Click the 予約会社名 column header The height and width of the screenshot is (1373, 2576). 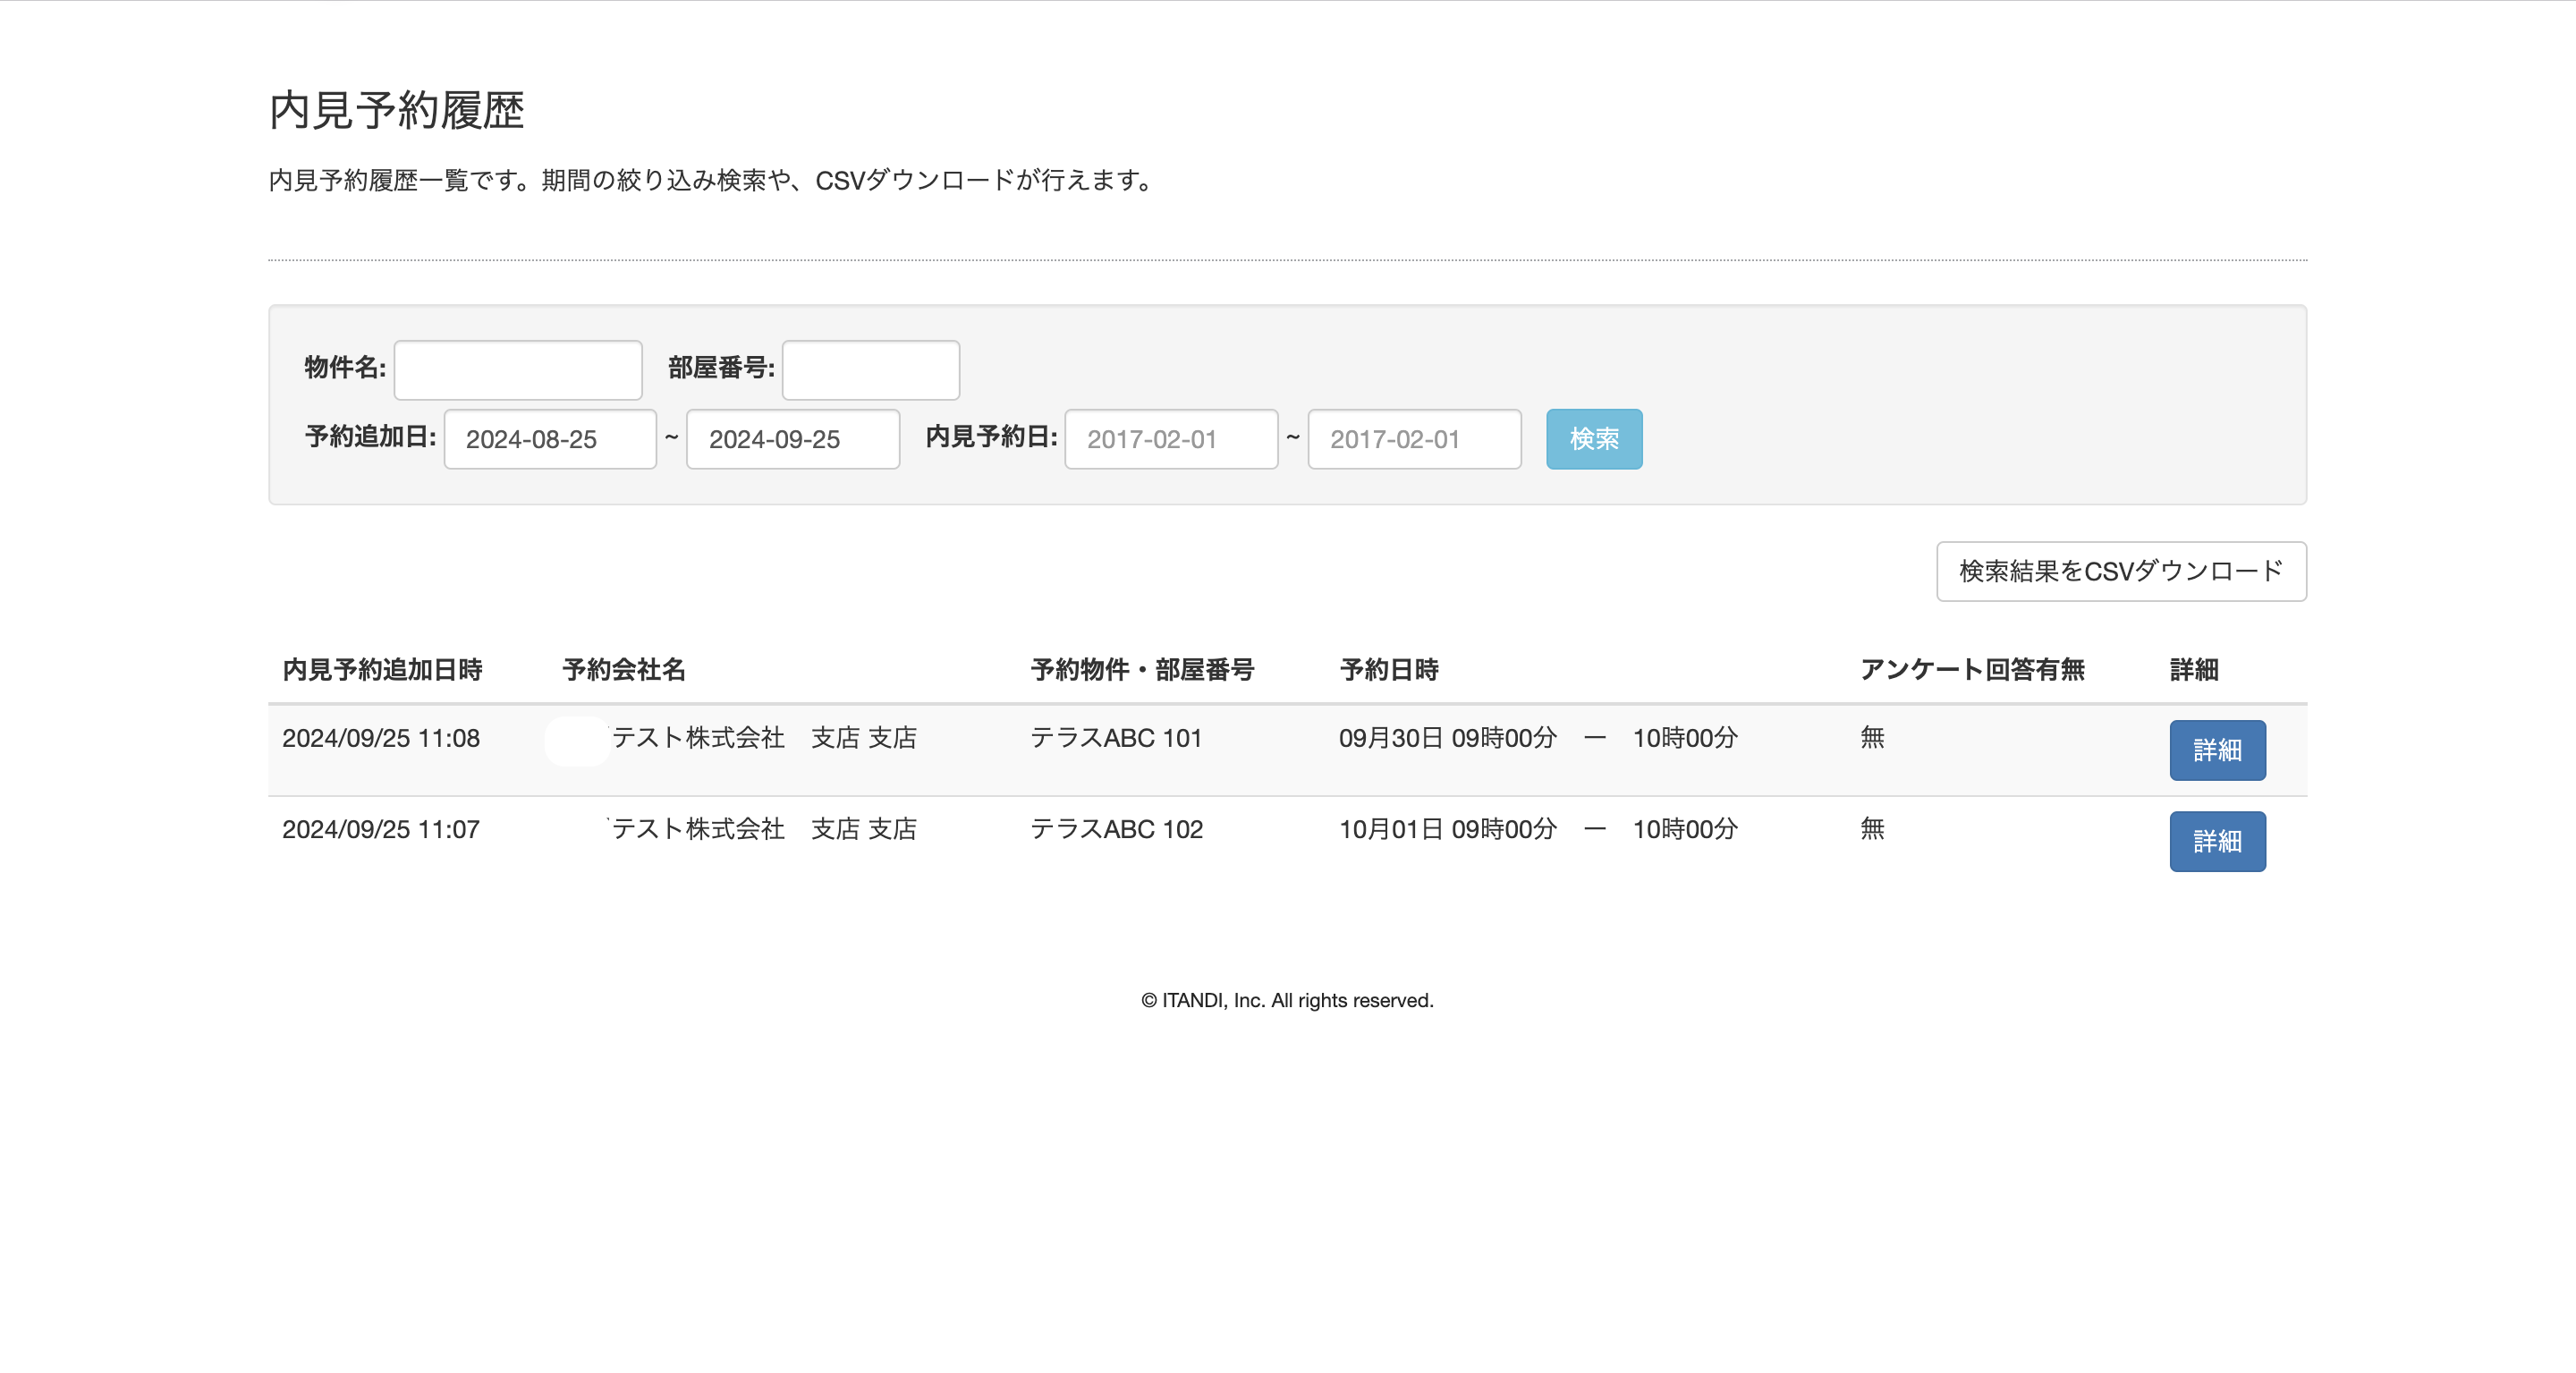pos(624,669)
